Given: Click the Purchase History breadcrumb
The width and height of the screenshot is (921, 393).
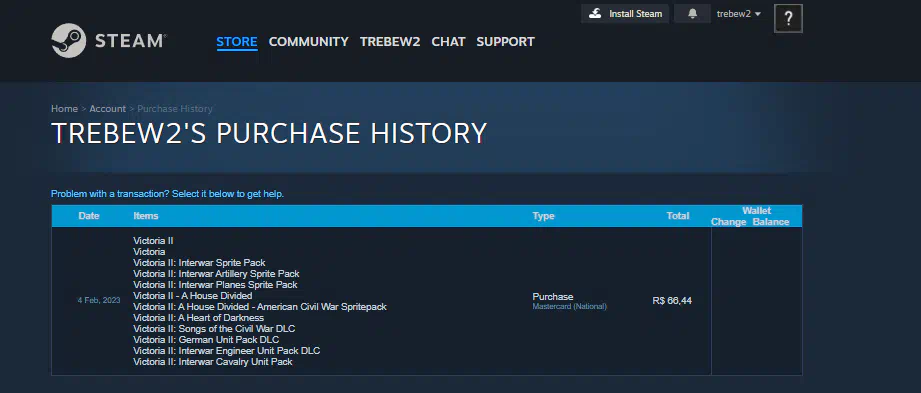Looking at the screenshot, I should (x=175, y=109).
